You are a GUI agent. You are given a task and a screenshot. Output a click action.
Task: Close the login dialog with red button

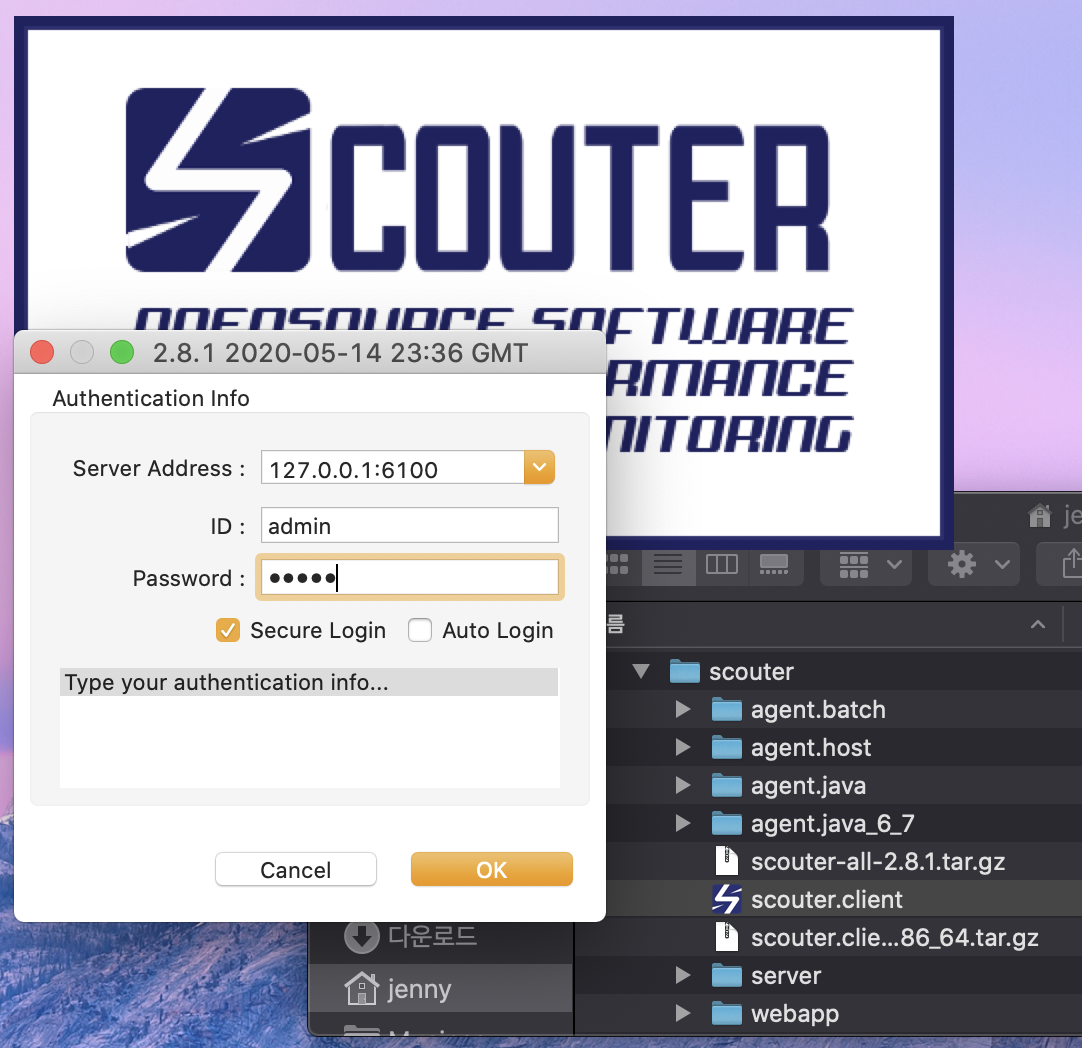(x=42, y=352)
